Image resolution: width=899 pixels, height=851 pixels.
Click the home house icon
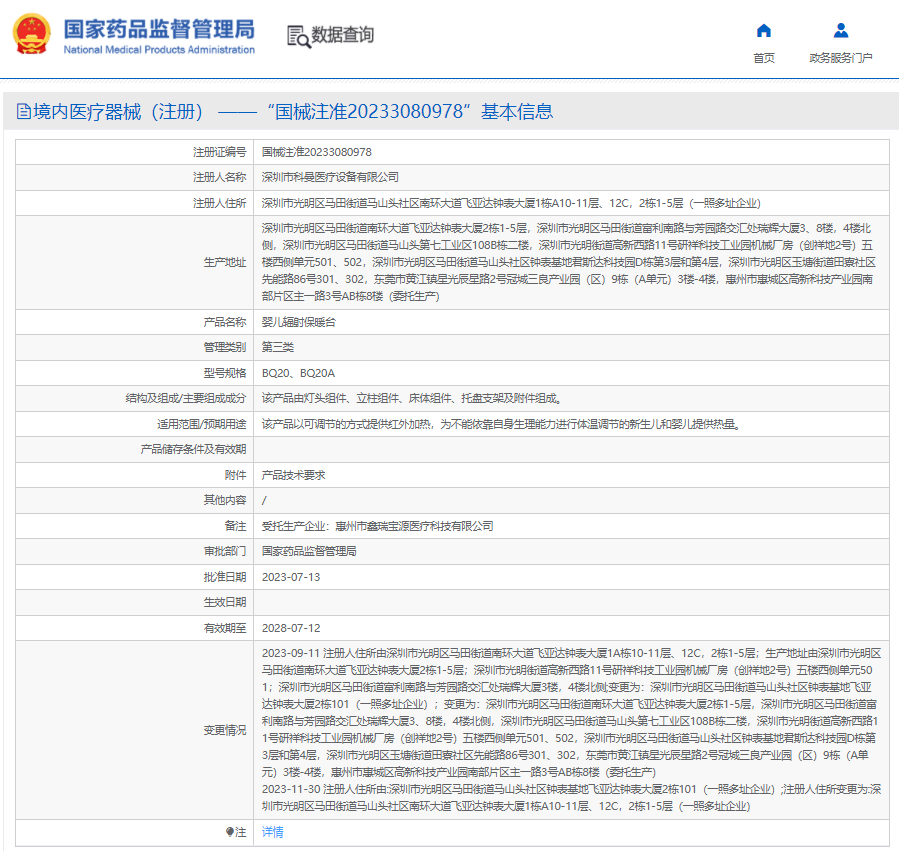(x=764, y=30)
